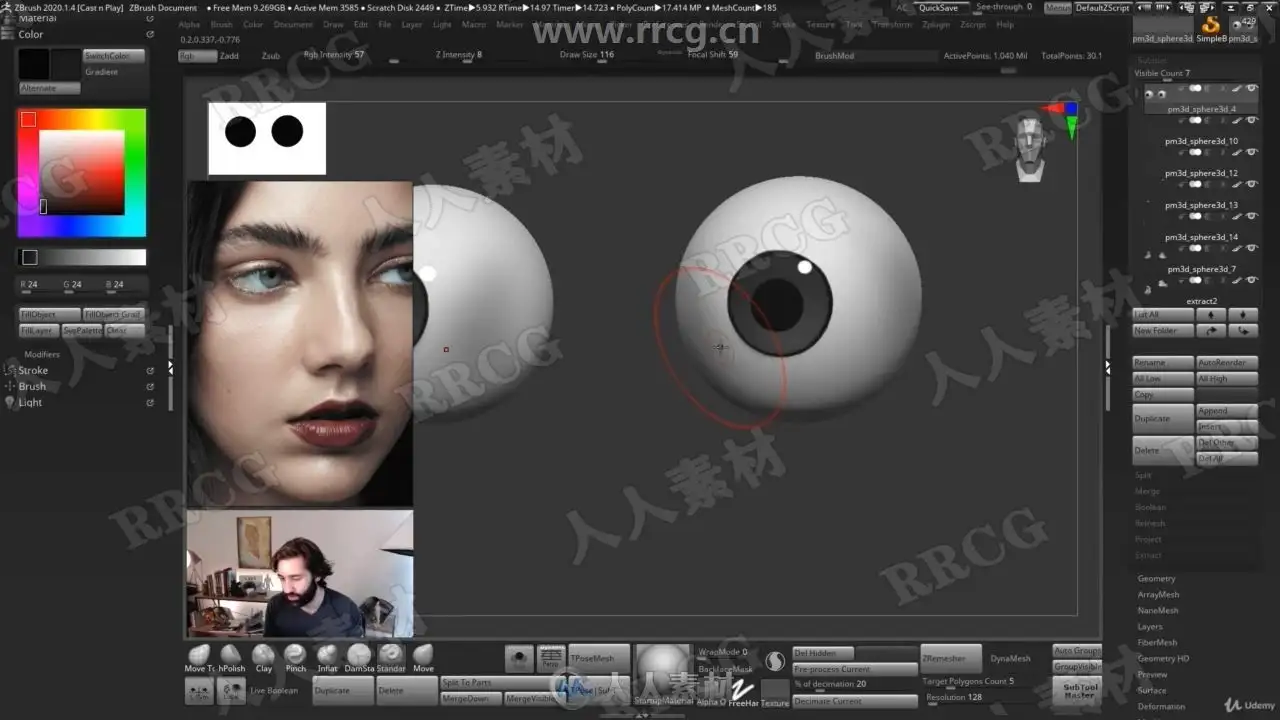Move subtool down with down arrow

click(1243, 314)
